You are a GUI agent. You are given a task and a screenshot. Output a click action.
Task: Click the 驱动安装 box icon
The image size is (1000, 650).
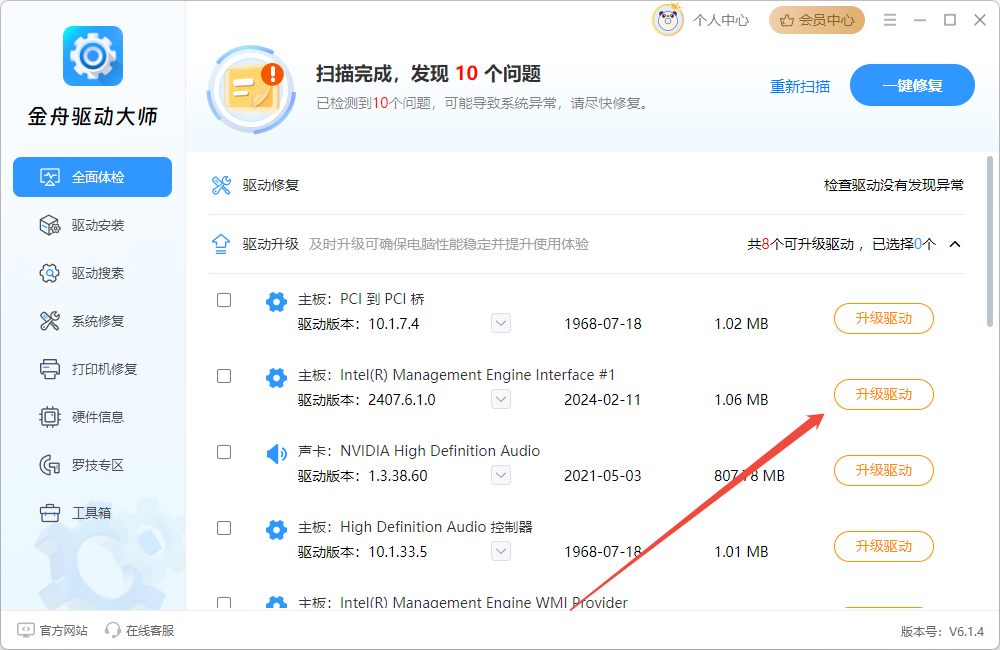point(50,225)
